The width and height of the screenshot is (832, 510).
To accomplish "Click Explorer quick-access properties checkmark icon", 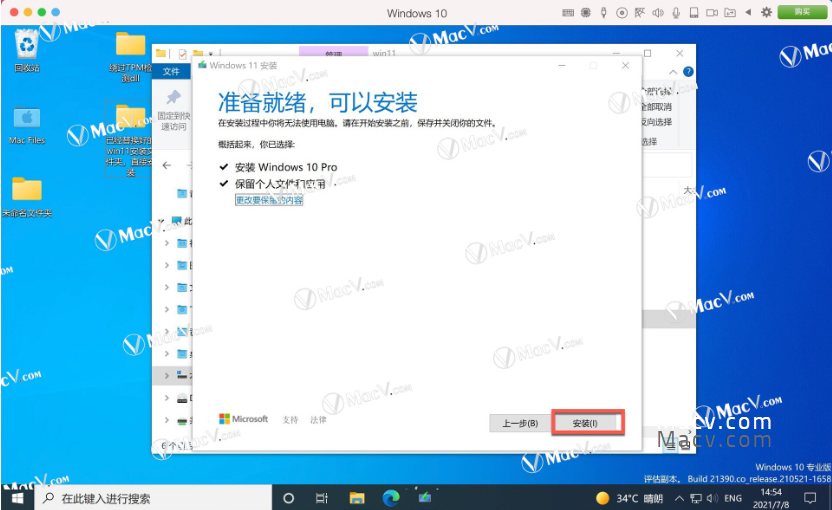I will click(x=183, y=54).
